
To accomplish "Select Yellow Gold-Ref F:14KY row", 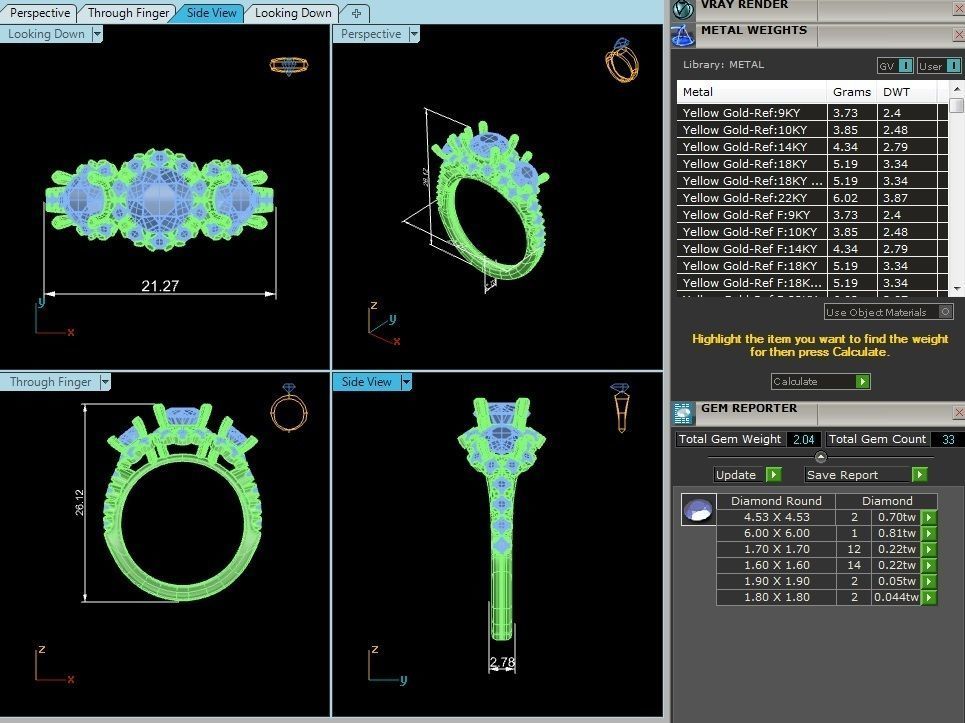I will tap(812, 249).
